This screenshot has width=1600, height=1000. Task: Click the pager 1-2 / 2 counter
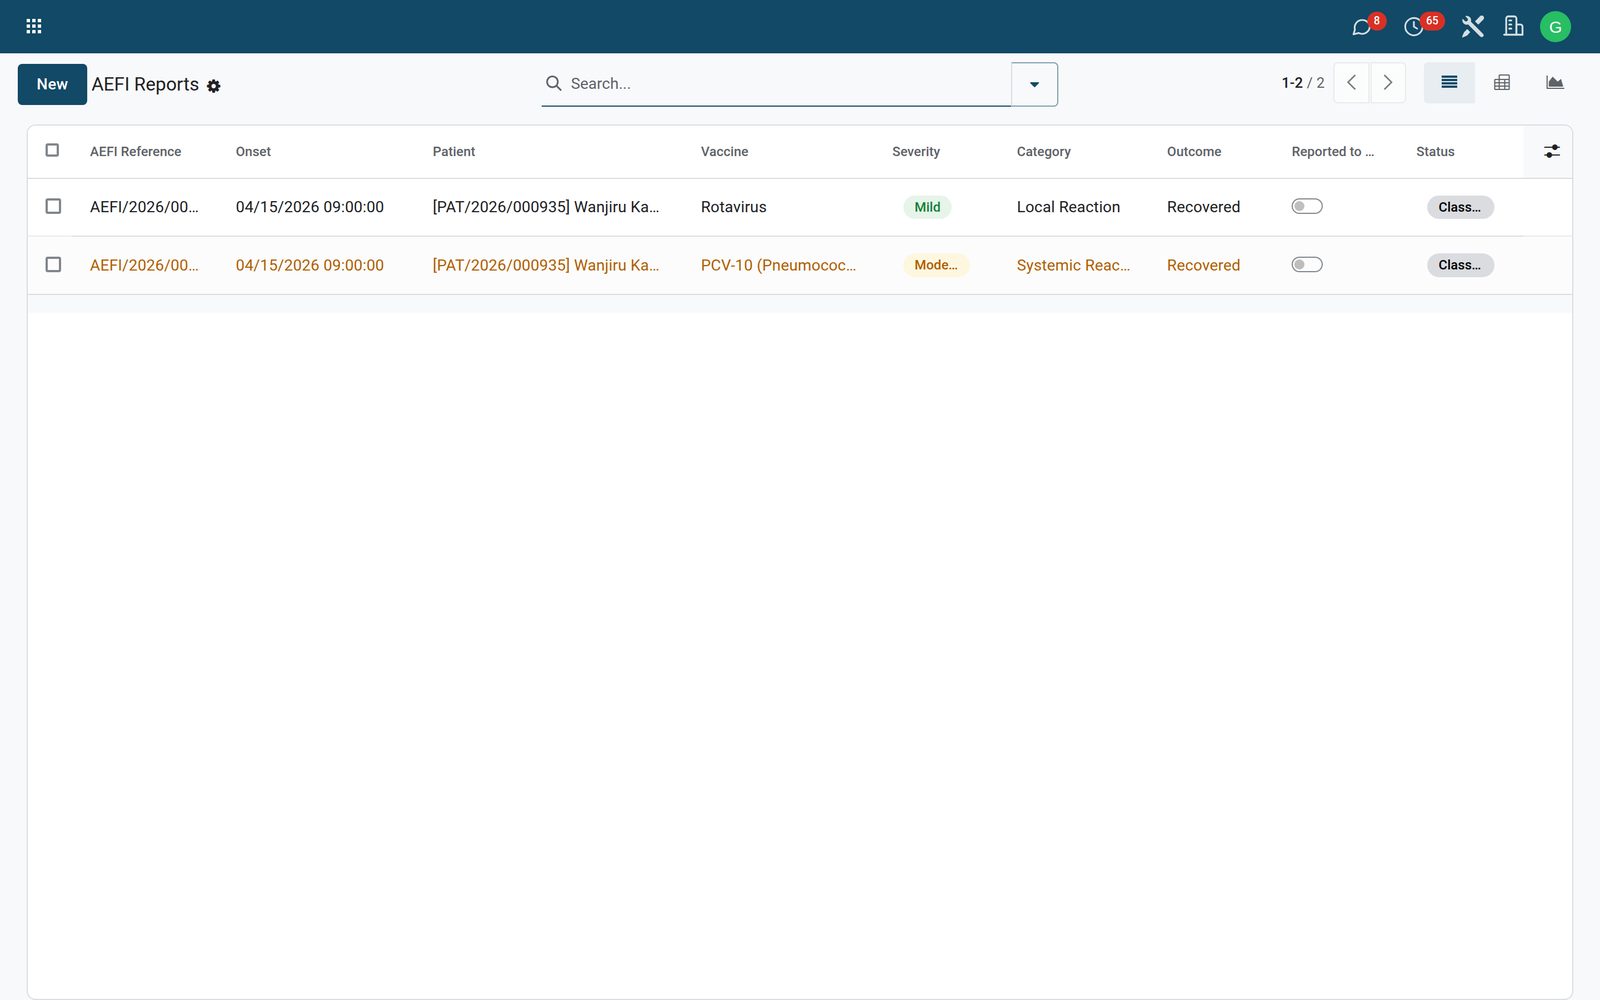point(1303,83)
